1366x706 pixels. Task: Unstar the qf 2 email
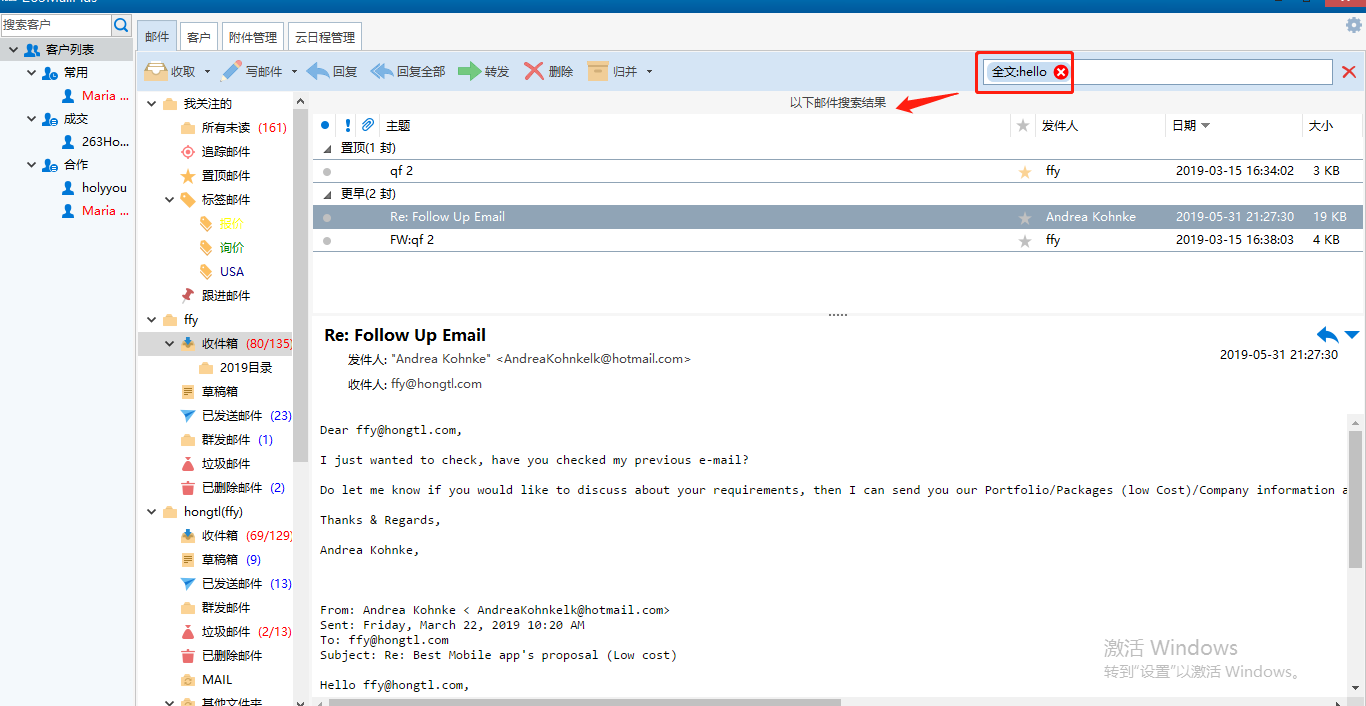(1024, 172)
